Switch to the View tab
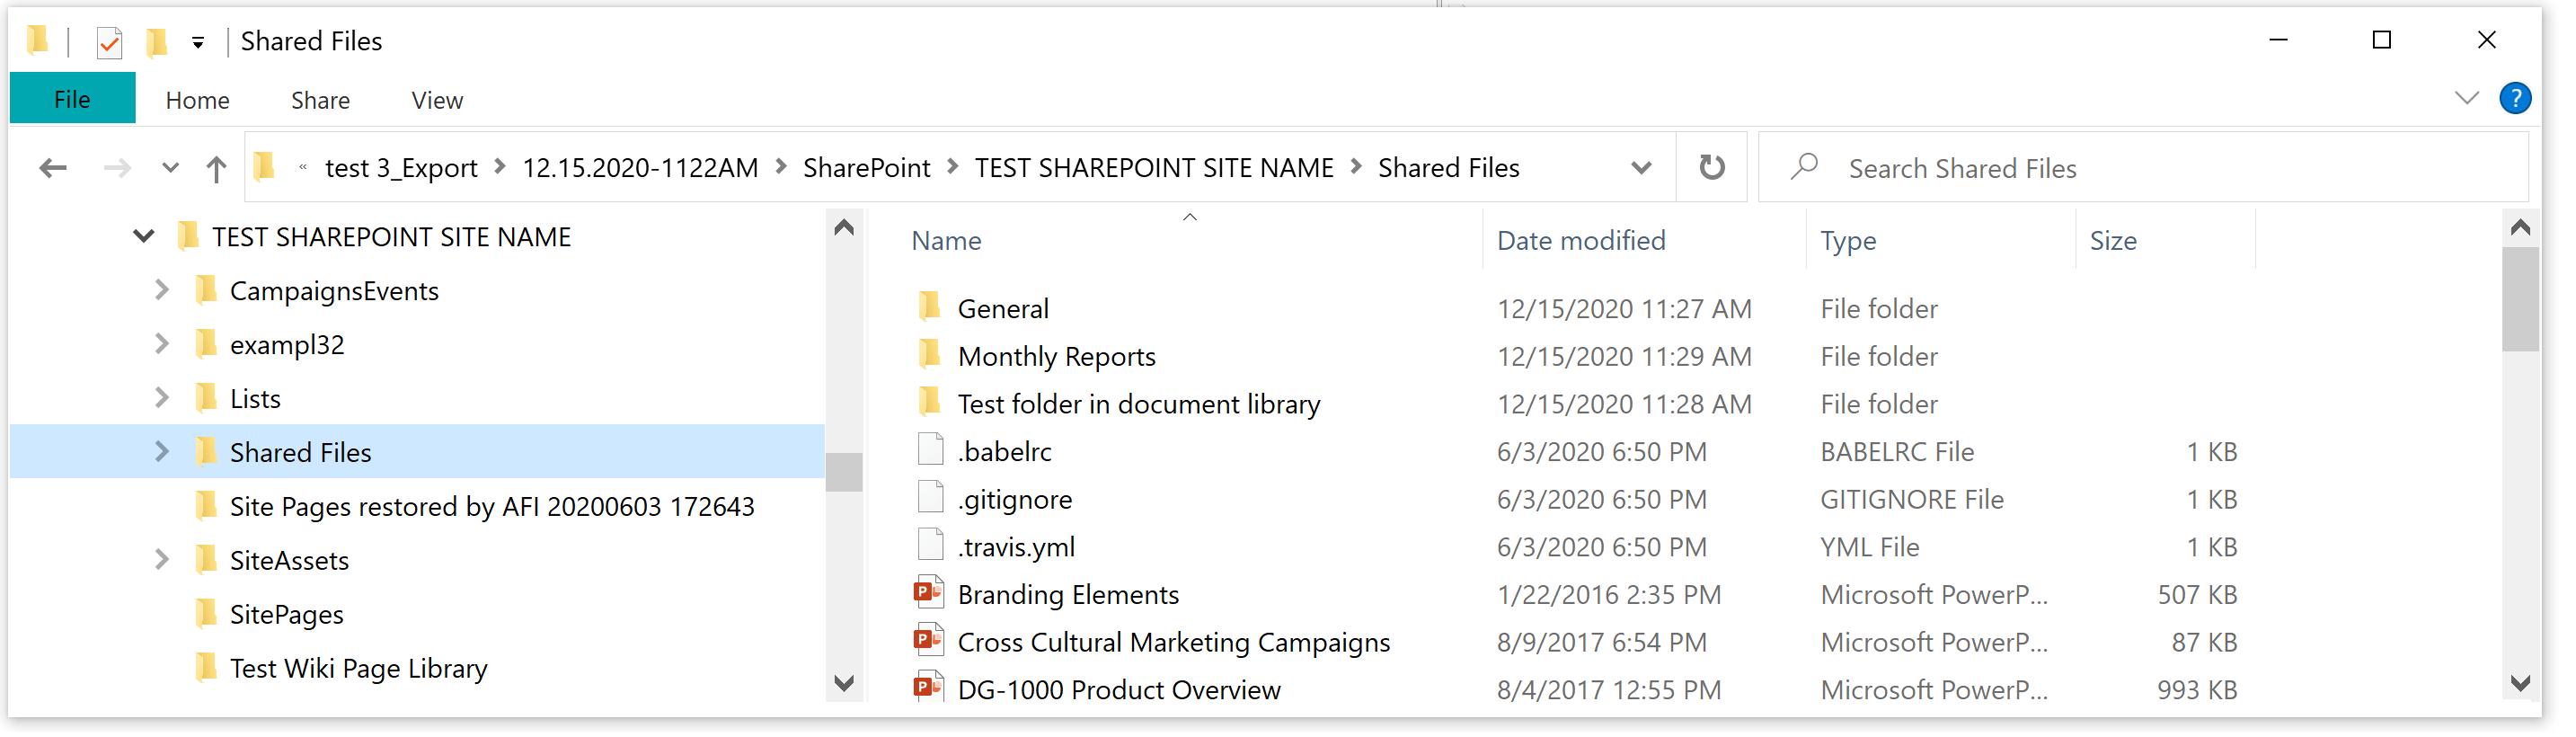2576x737 pixels. tap(436, 99)
